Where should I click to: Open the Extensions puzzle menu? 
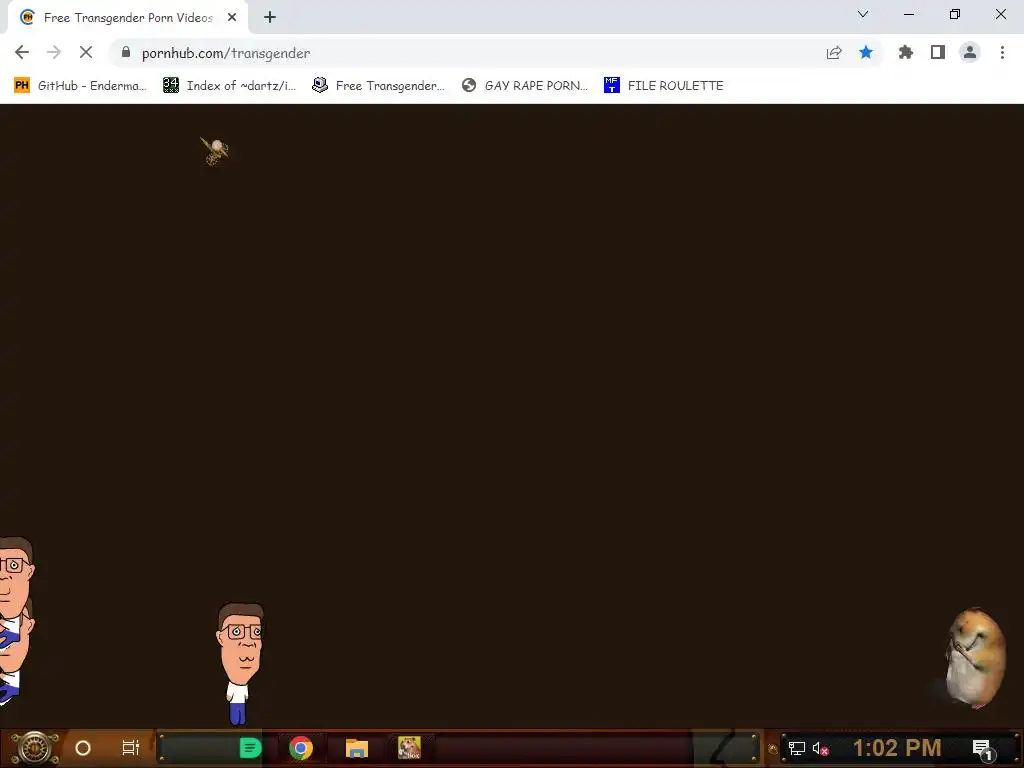click(906, 52)
